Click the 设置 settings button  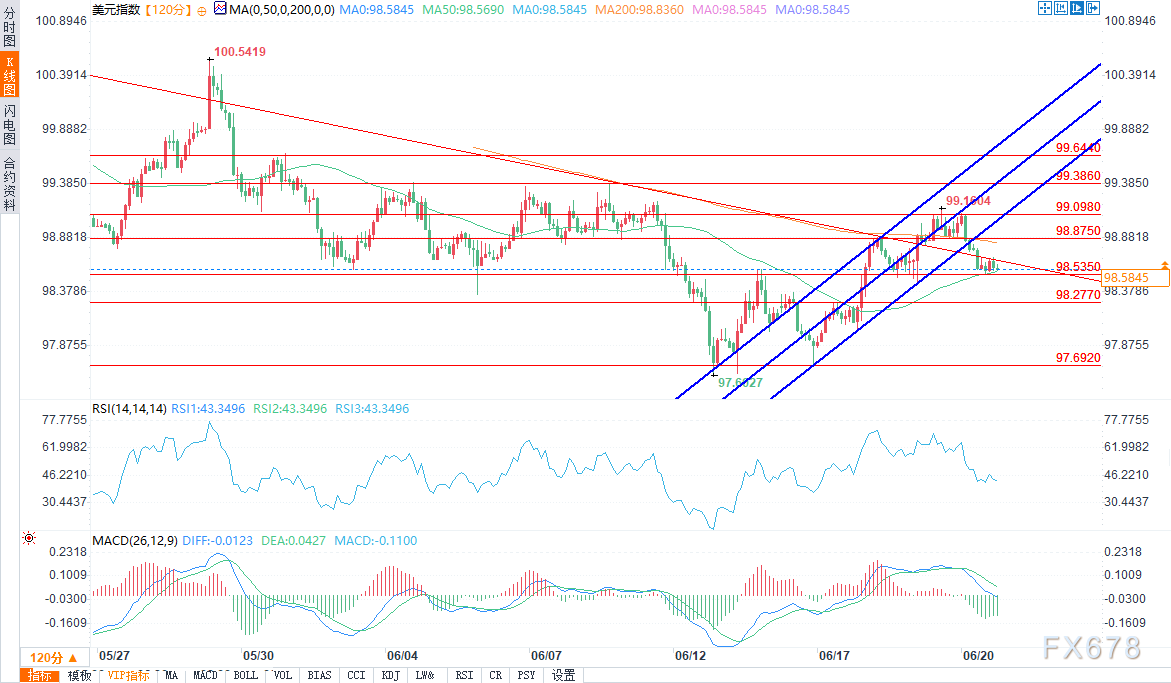tap(563, 675)
